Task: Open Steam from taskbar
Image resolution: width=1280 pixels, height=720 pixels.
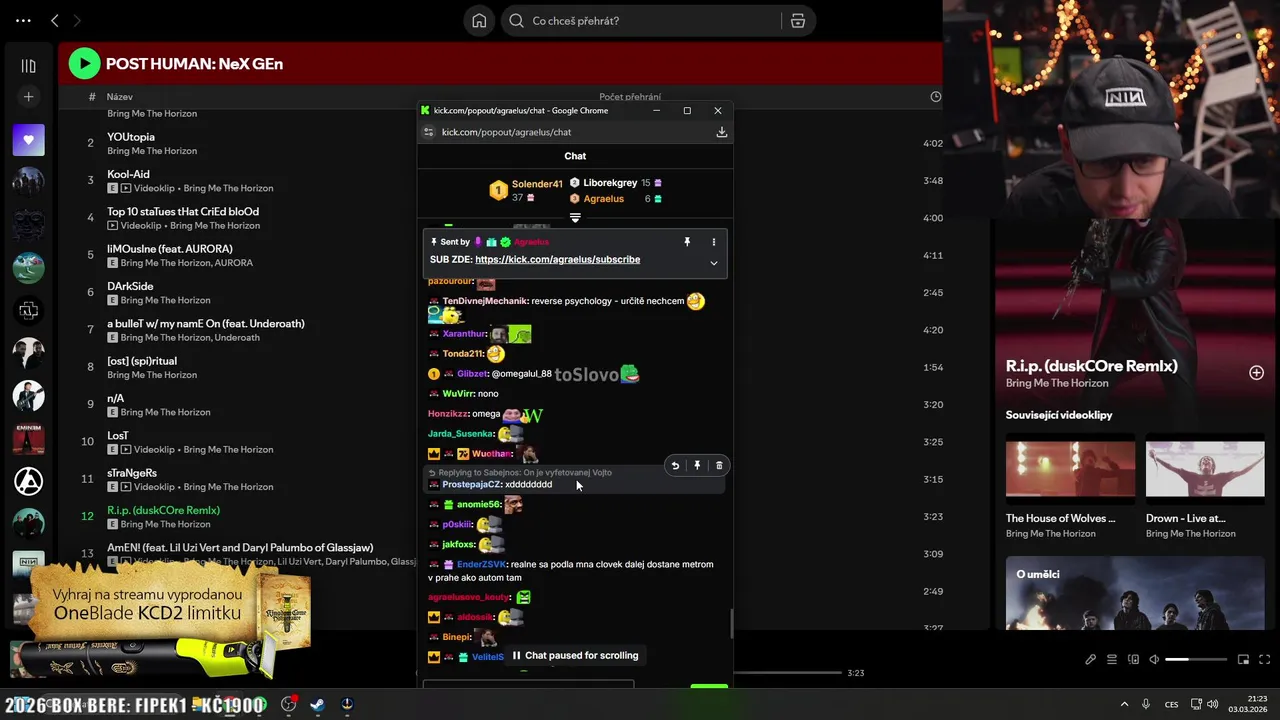Action: click(x=317, y=704)
